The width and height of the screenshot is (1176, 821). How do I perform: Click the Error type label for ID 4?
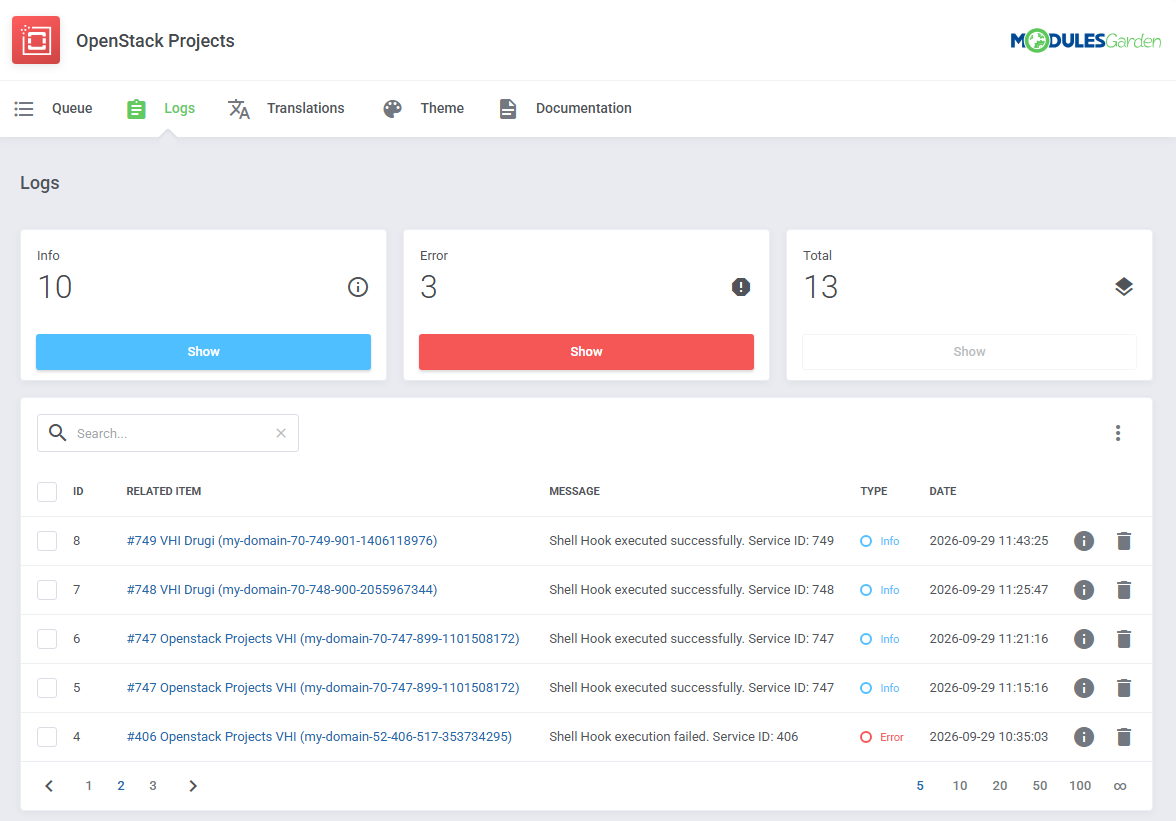click(891, 738)
